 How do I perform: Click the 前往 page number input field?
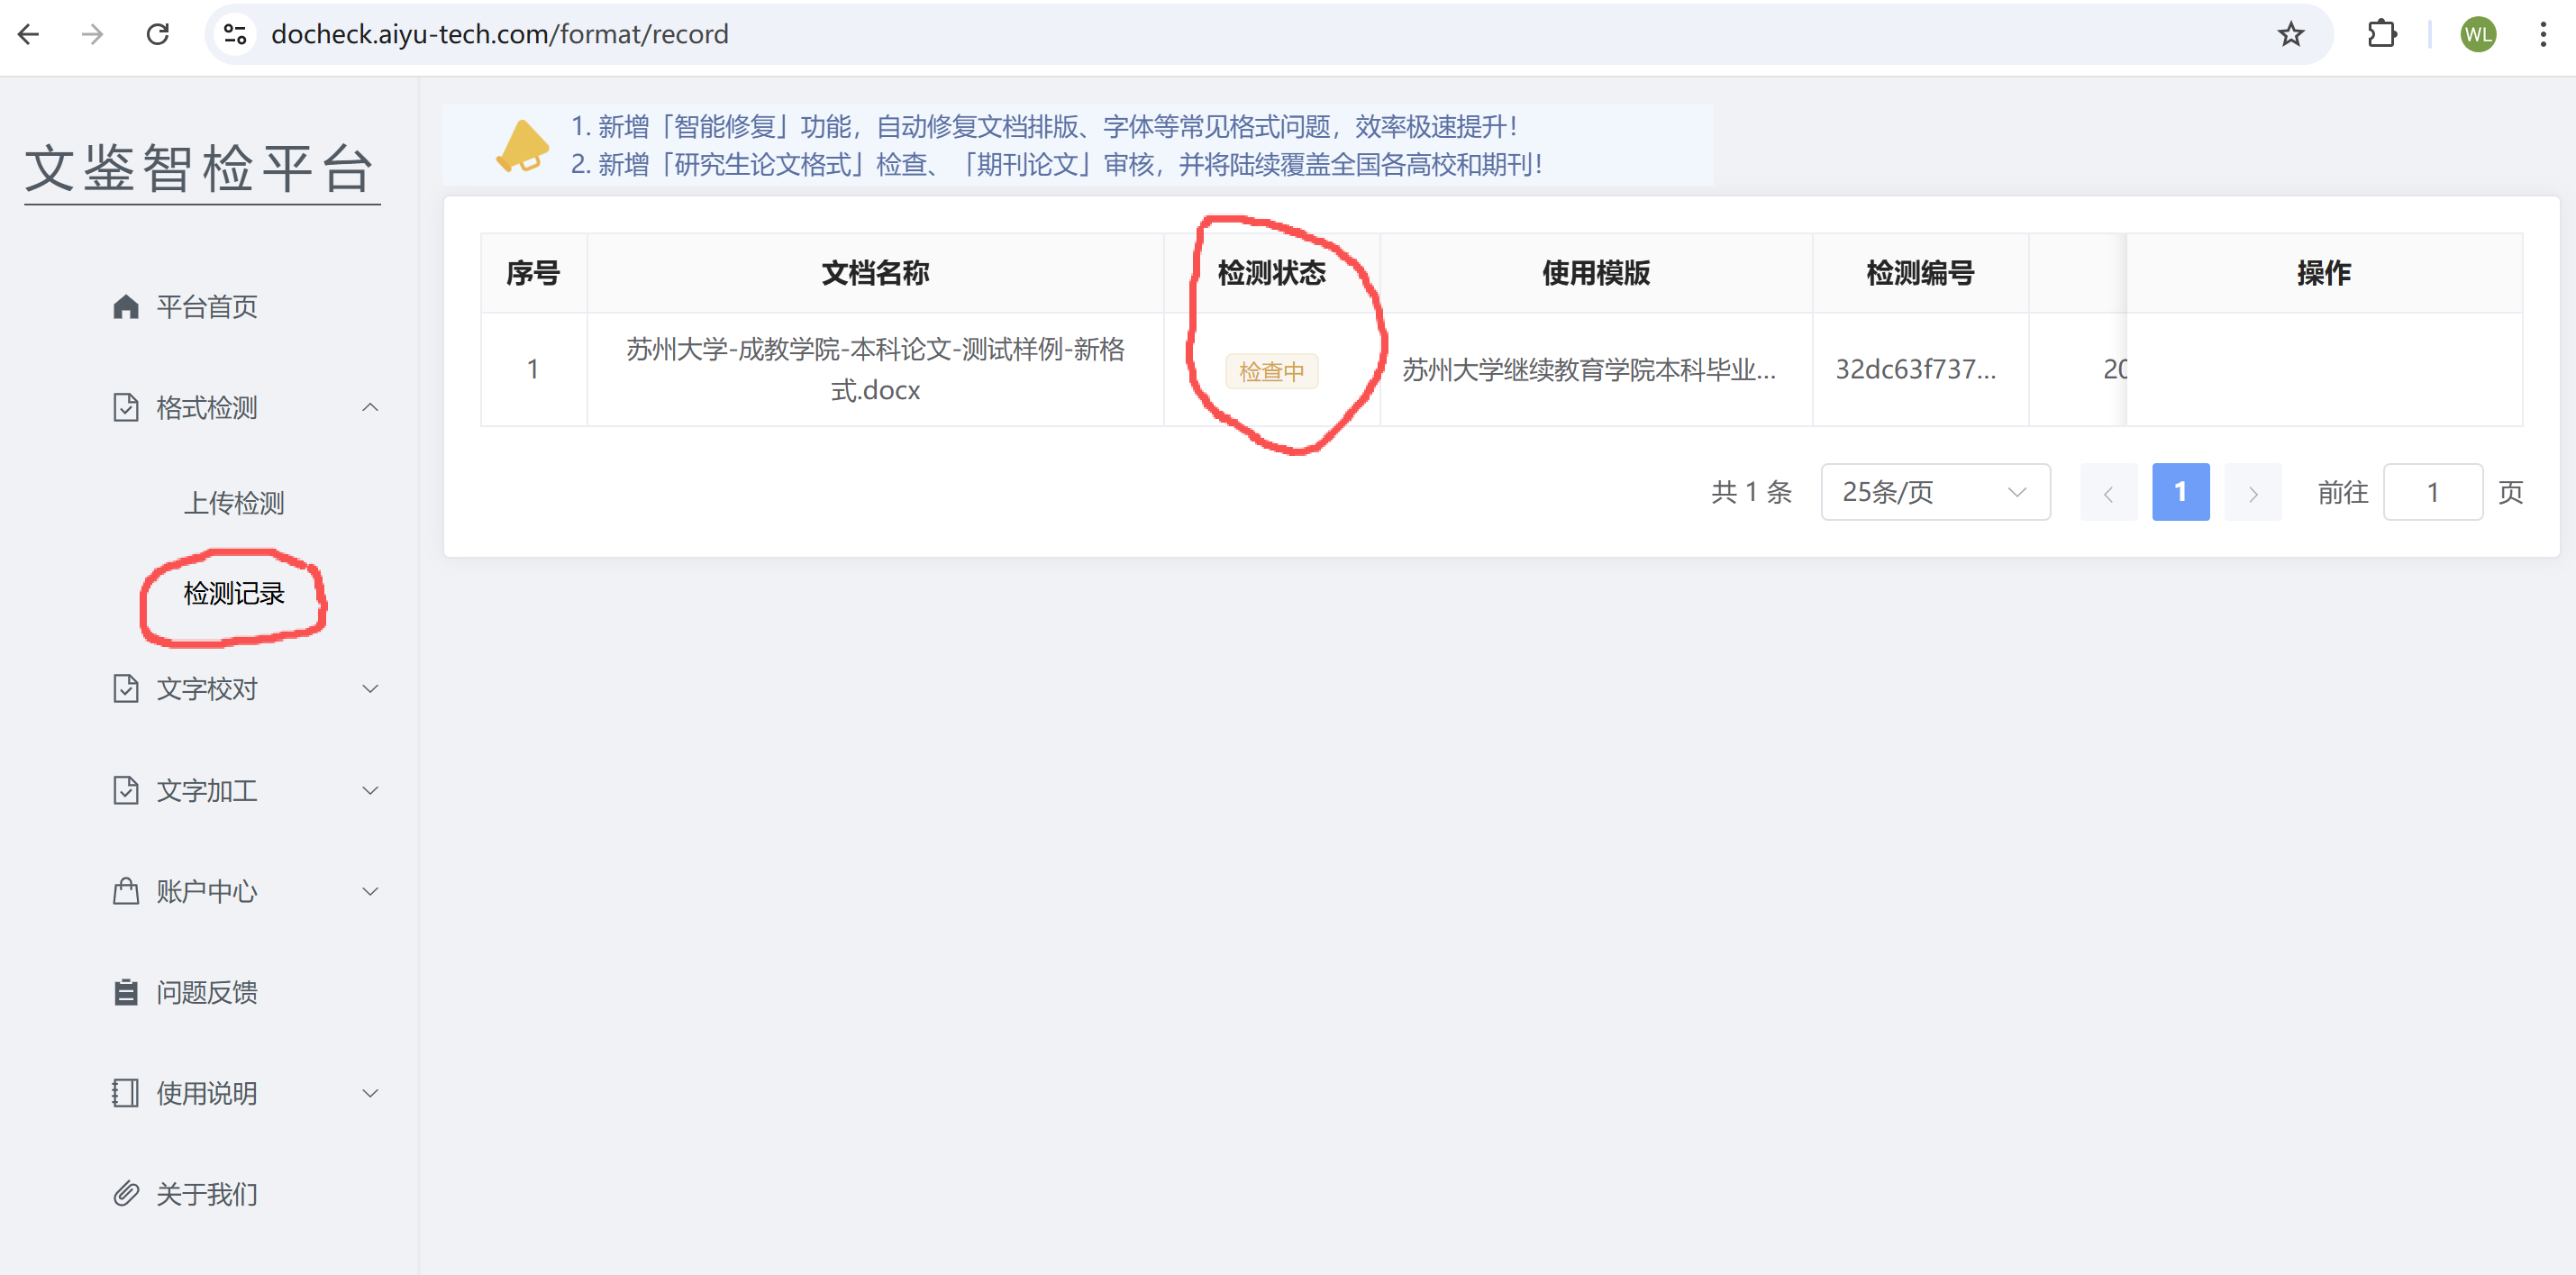2432,492
